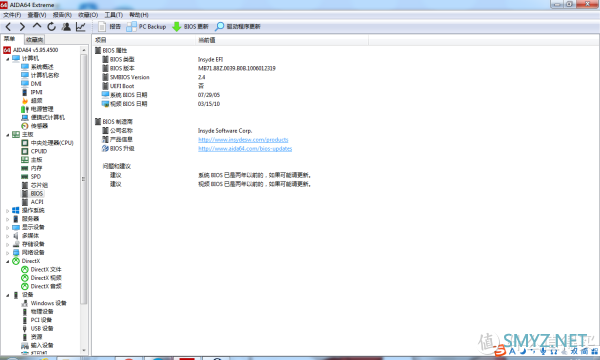Image resolution: width=600 pixels, height=360 pixels.
Task: Select the 芯片组 chipset tree item
Action: coord(34,185)
